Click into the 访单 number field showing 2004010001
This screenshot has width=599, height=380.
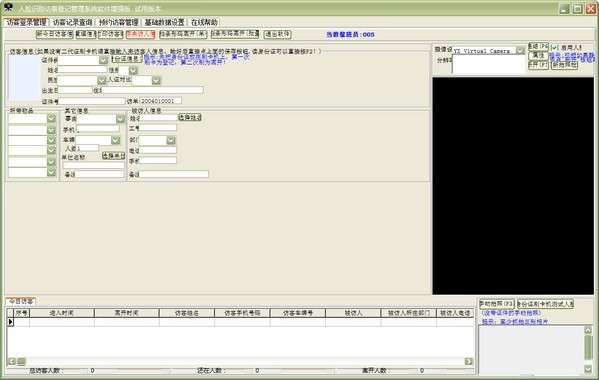160,101
